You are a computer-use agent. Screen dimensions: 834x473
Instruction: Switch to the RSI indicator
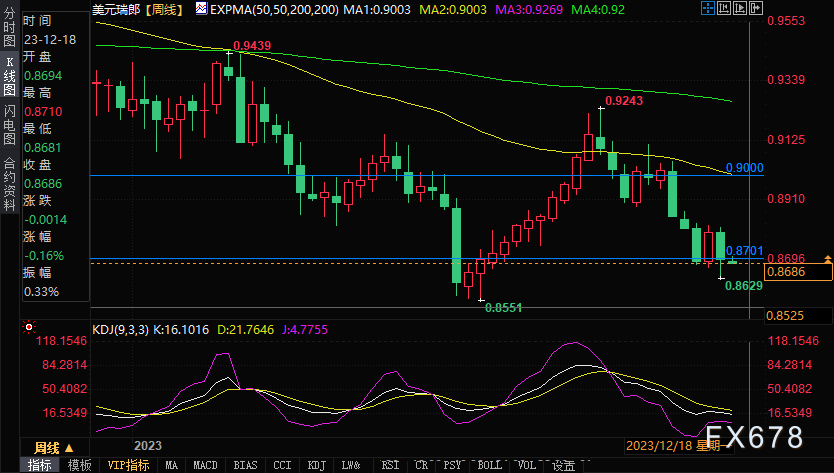coord(390,465)
